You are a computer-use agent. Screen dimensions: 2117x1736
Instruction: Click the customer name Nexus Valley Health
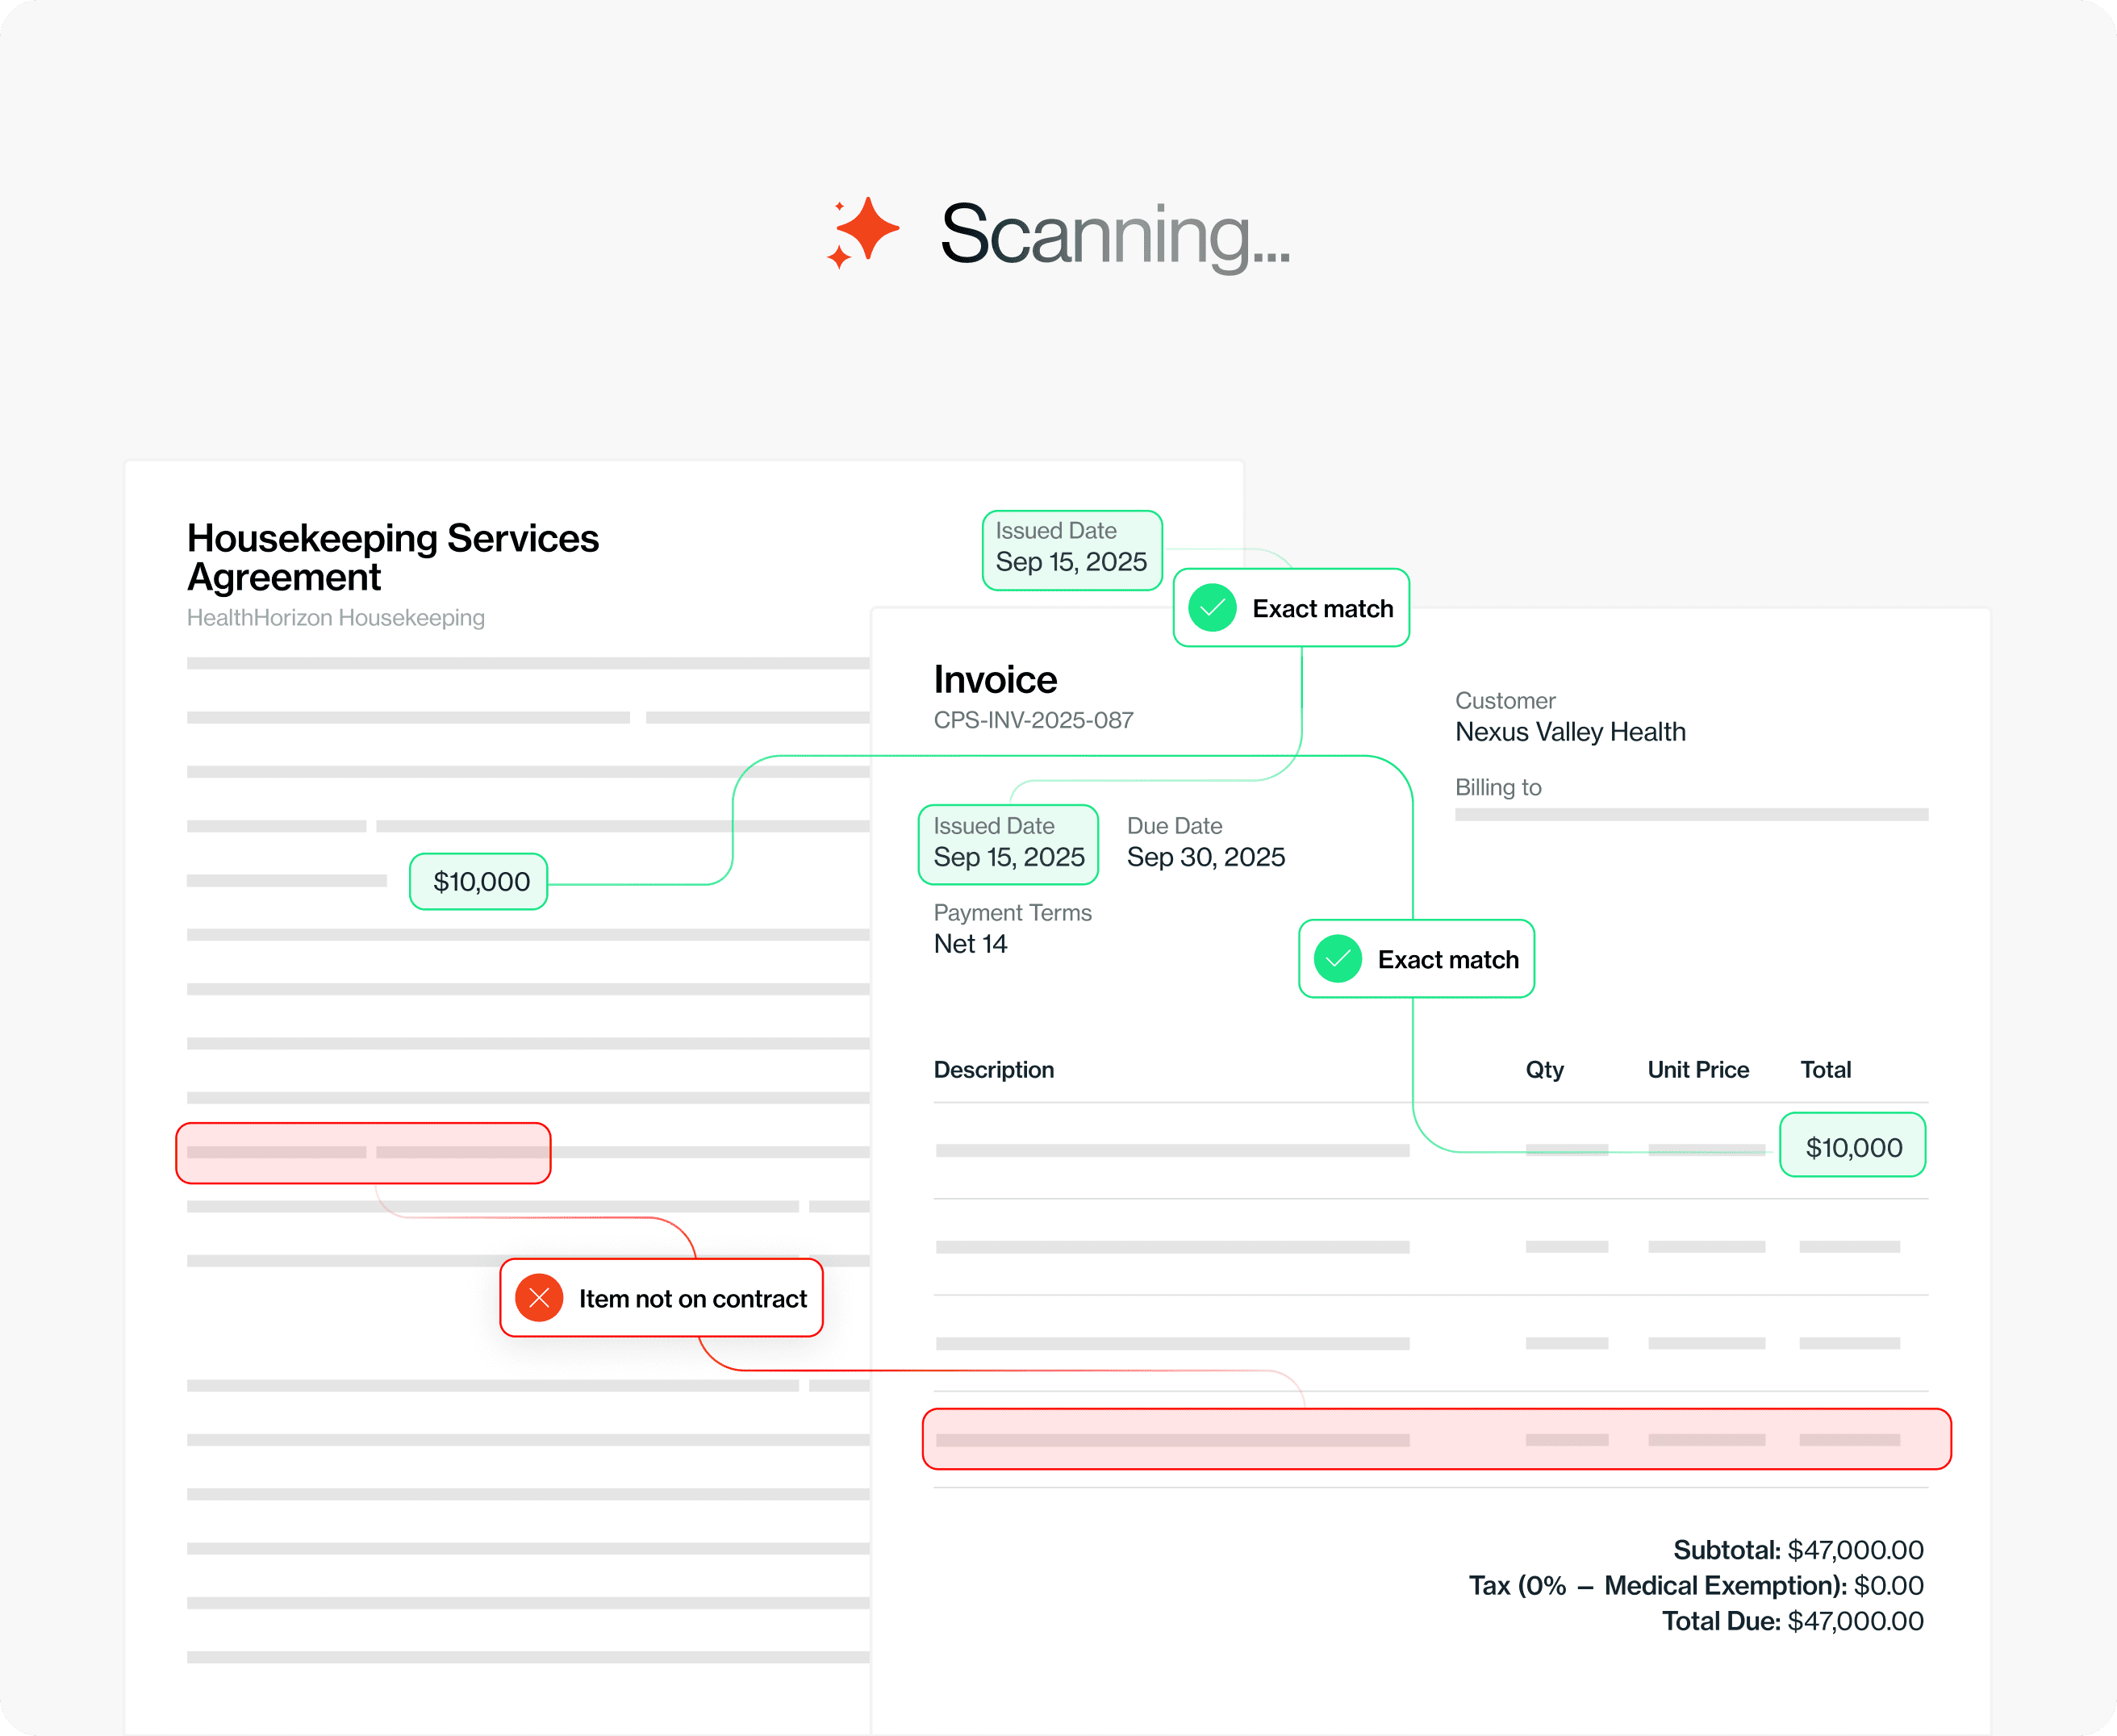coord(1570,732)
